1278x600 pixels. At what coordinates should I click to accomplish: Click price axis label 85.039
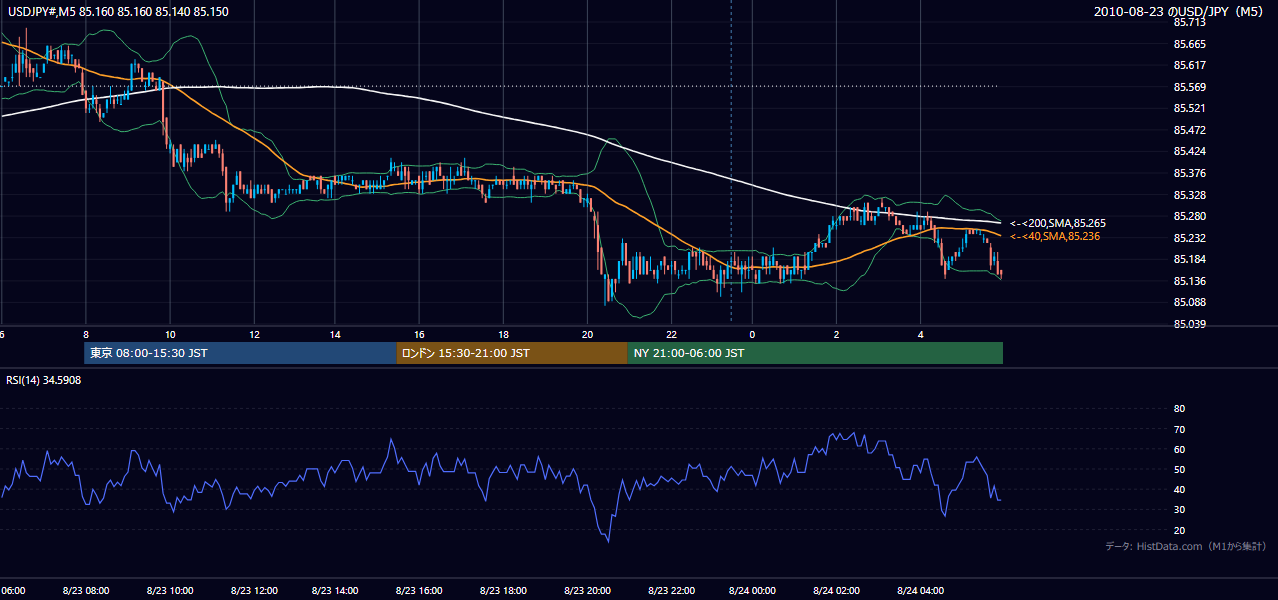1189,324
